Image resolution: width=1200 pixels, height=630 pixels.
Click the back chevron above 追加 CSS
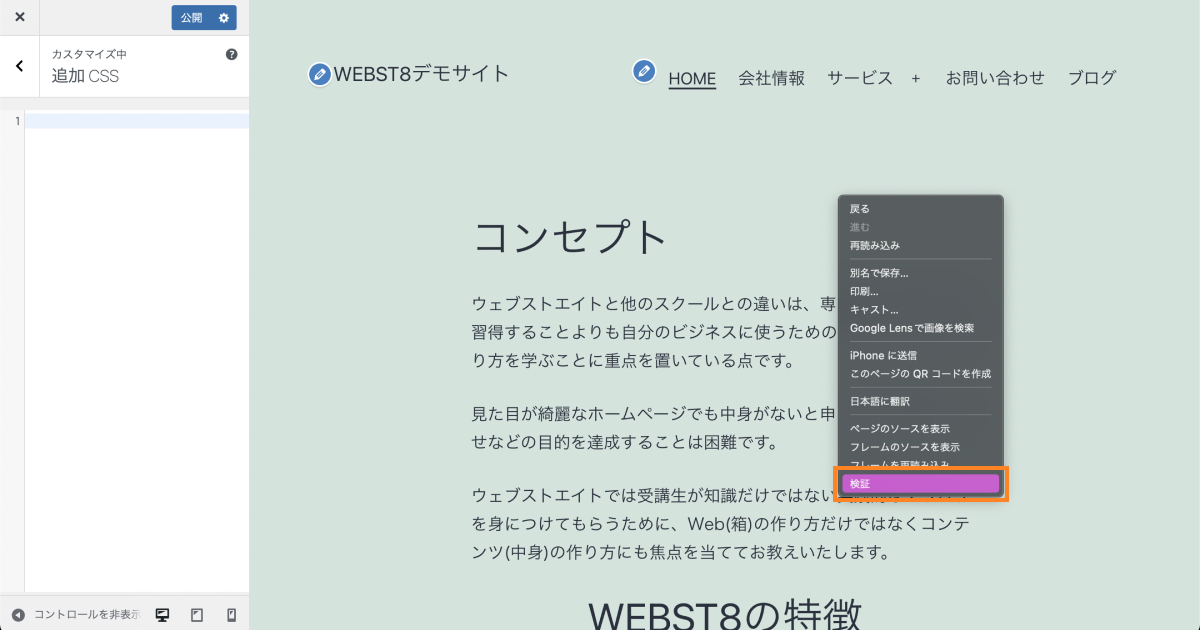18,66
